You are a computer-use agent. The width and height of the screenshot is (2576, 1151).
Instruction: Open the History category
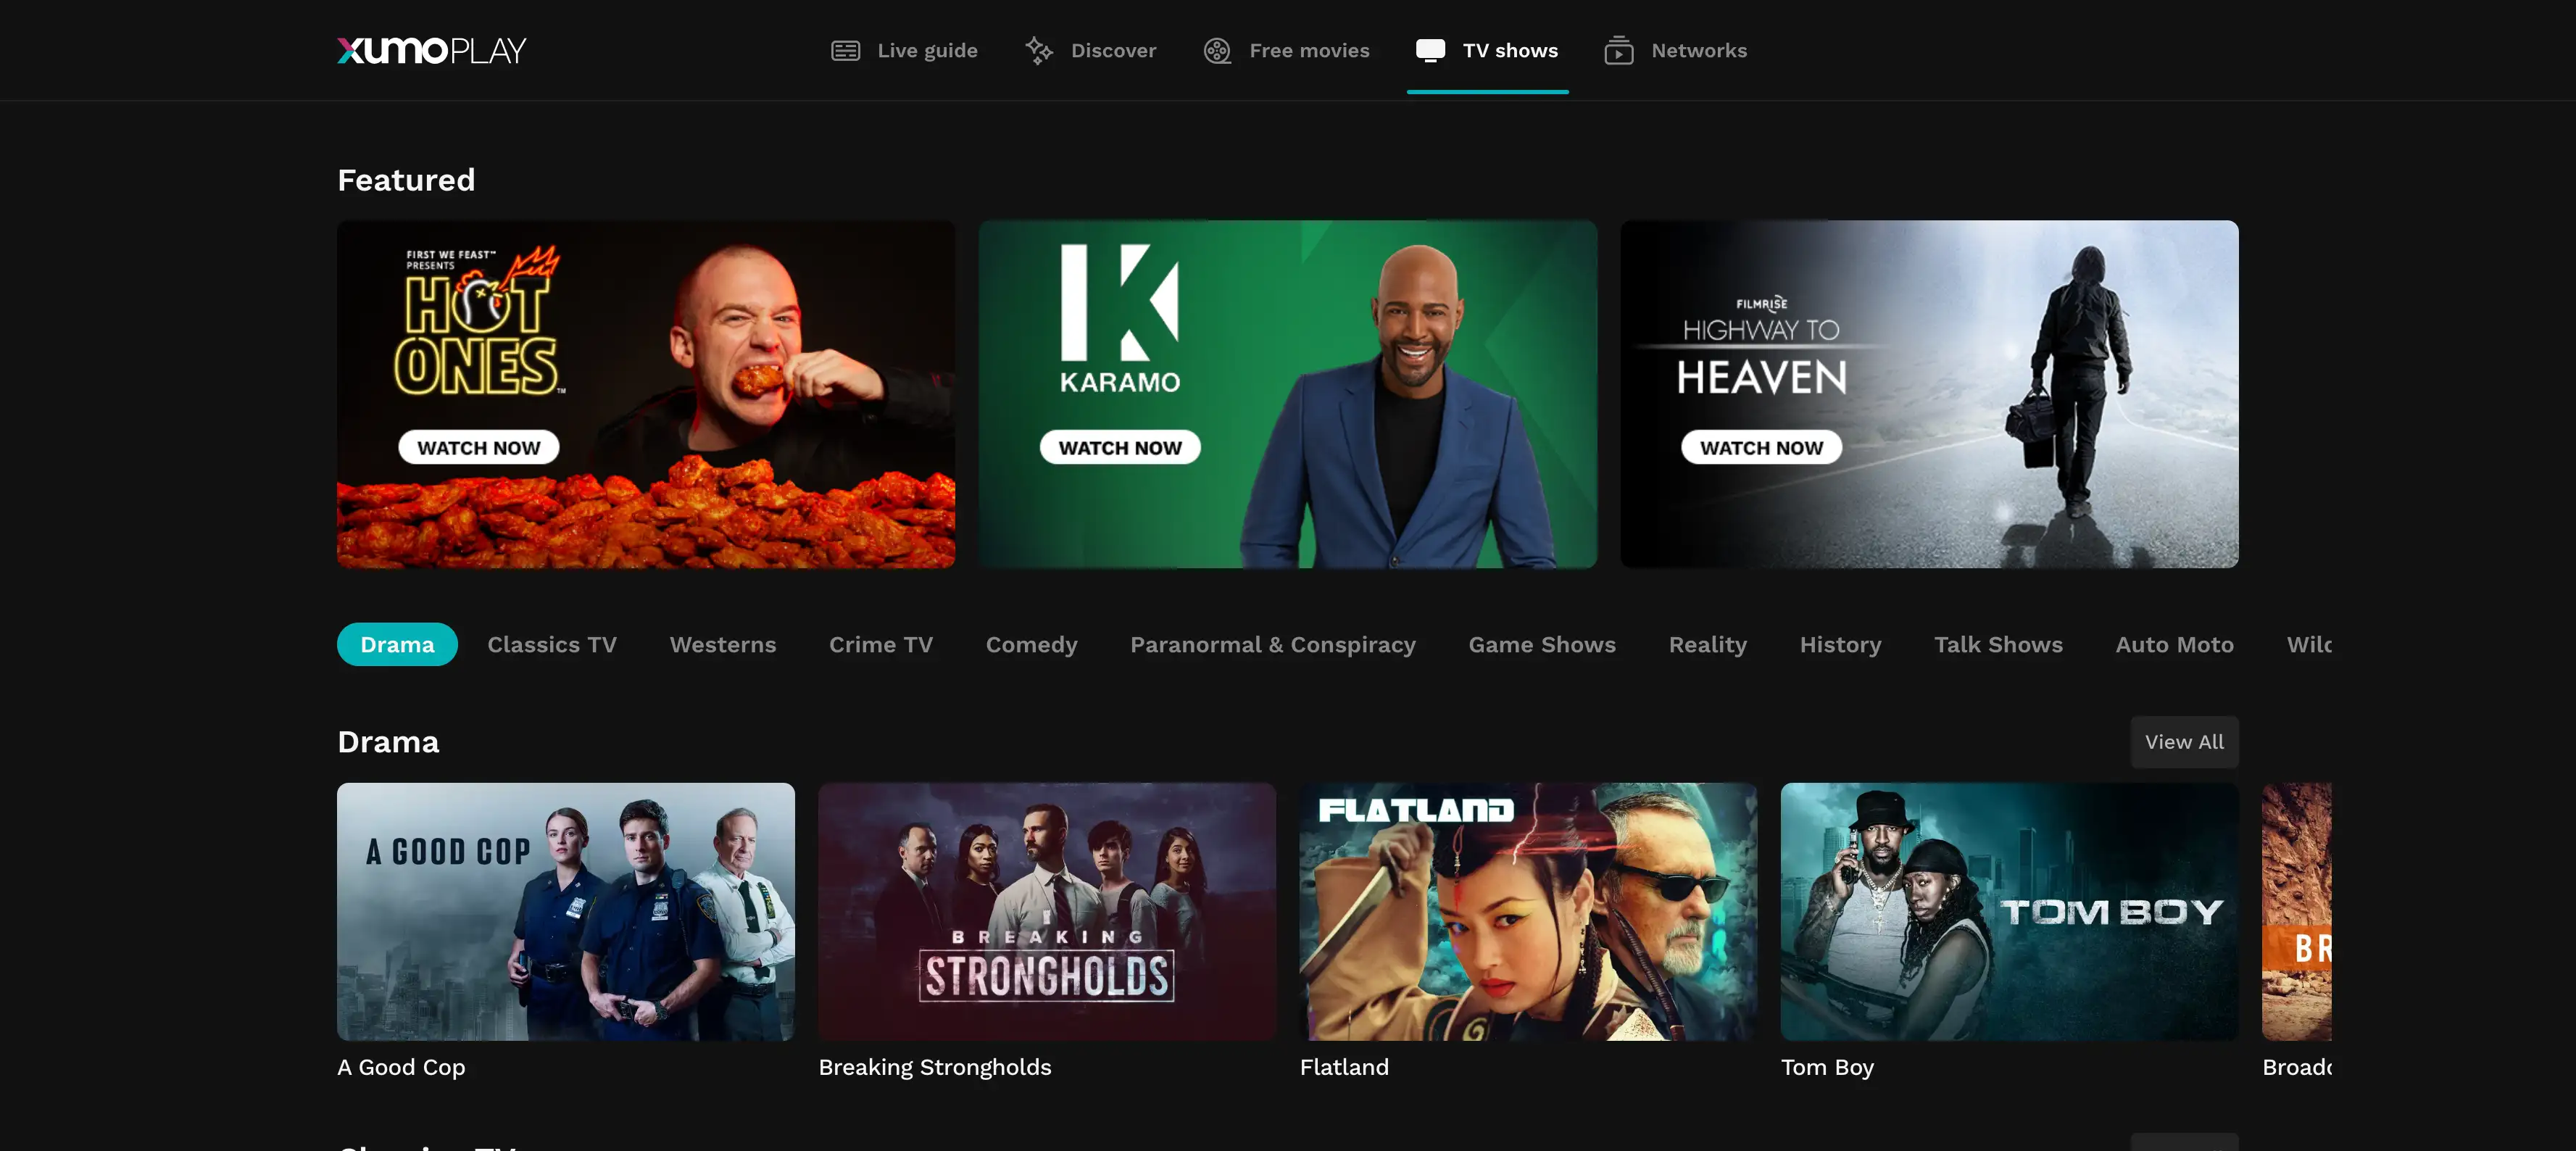point(1840,644)
